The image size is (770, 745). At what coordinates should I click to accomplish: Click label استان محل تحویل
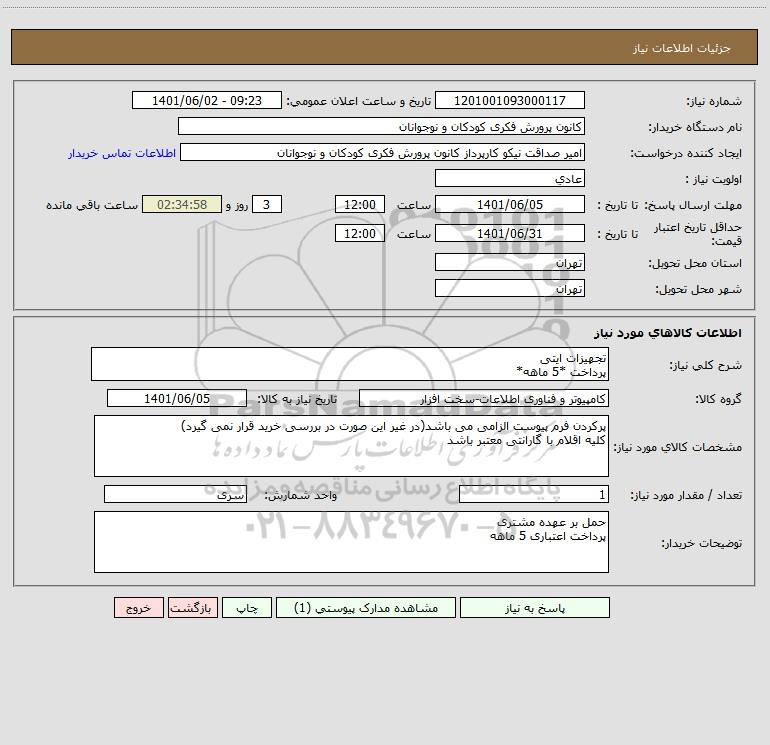coord(695,264)
